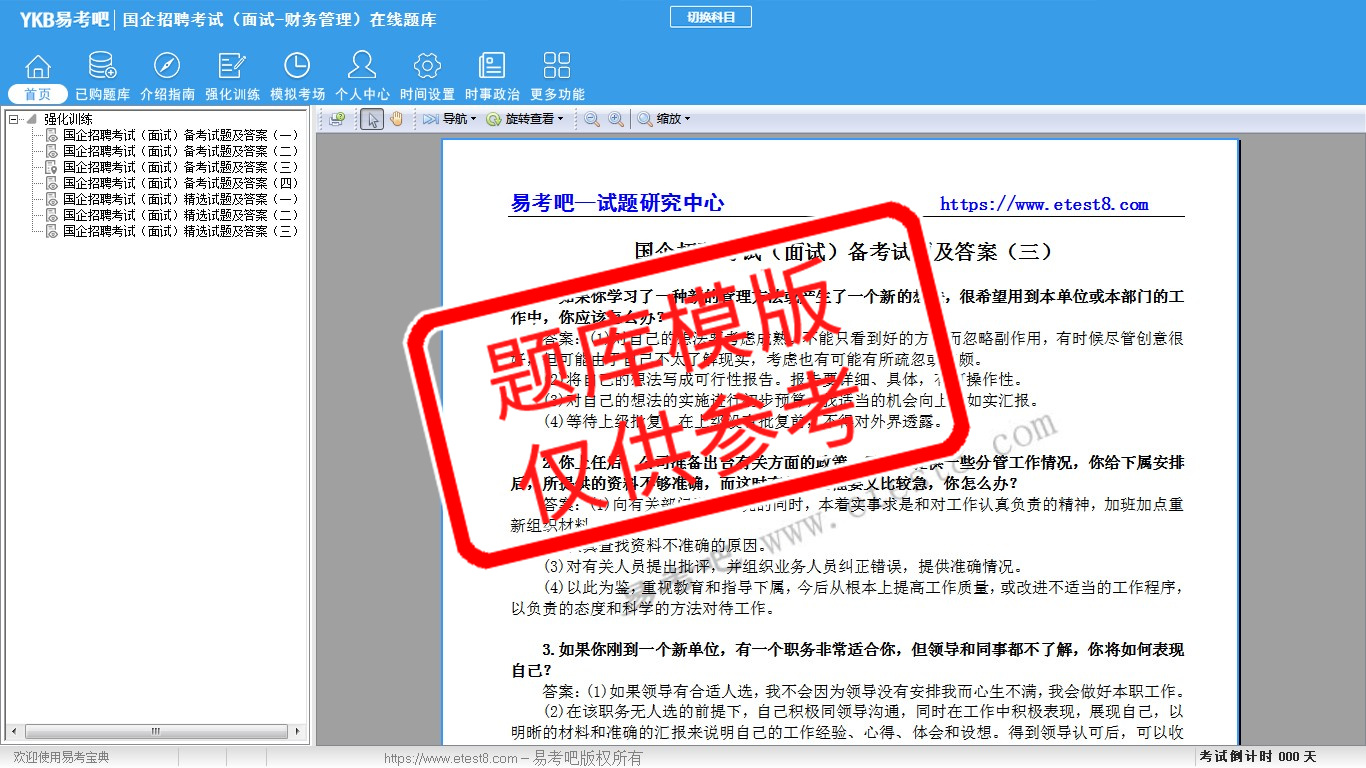Image resolution: width=1366 pixels, height=768 pixels.
Task: Click the YKB易考吧 logo
Action: click(x=64, y=19)
